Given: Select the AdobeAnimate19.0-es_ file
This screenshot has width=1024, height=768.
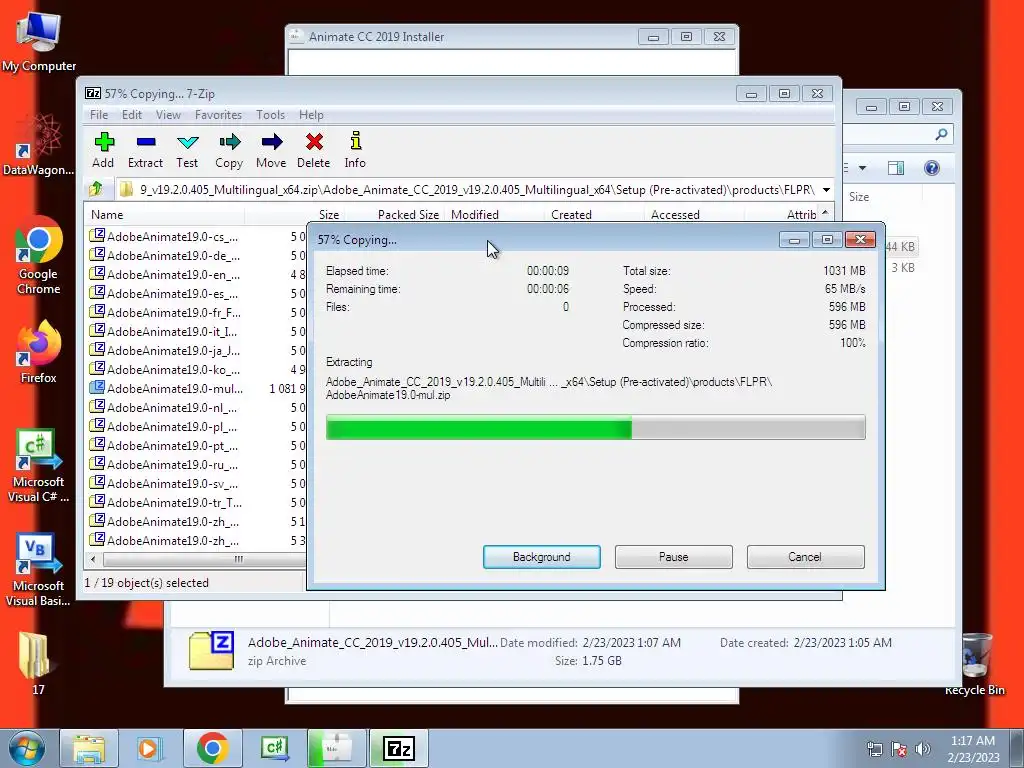Looking at the screenshot, I should (165, 293).
